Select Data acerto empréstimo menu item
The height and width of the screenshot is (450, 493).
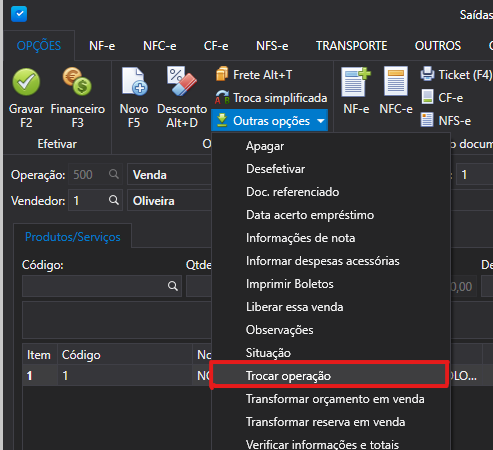point(331,215)
